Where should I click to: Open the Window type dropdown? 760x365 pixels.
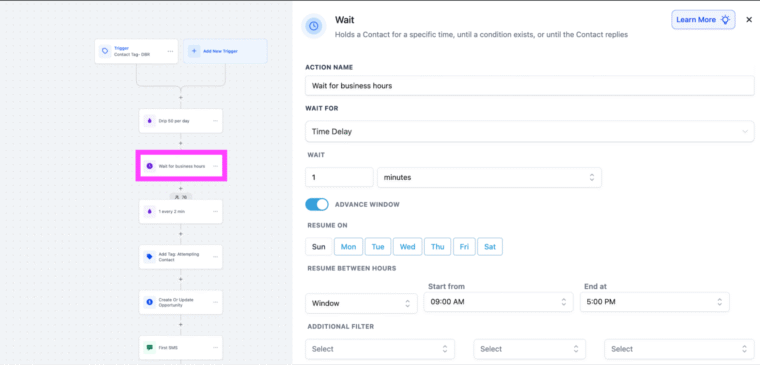tap(361, 303)
